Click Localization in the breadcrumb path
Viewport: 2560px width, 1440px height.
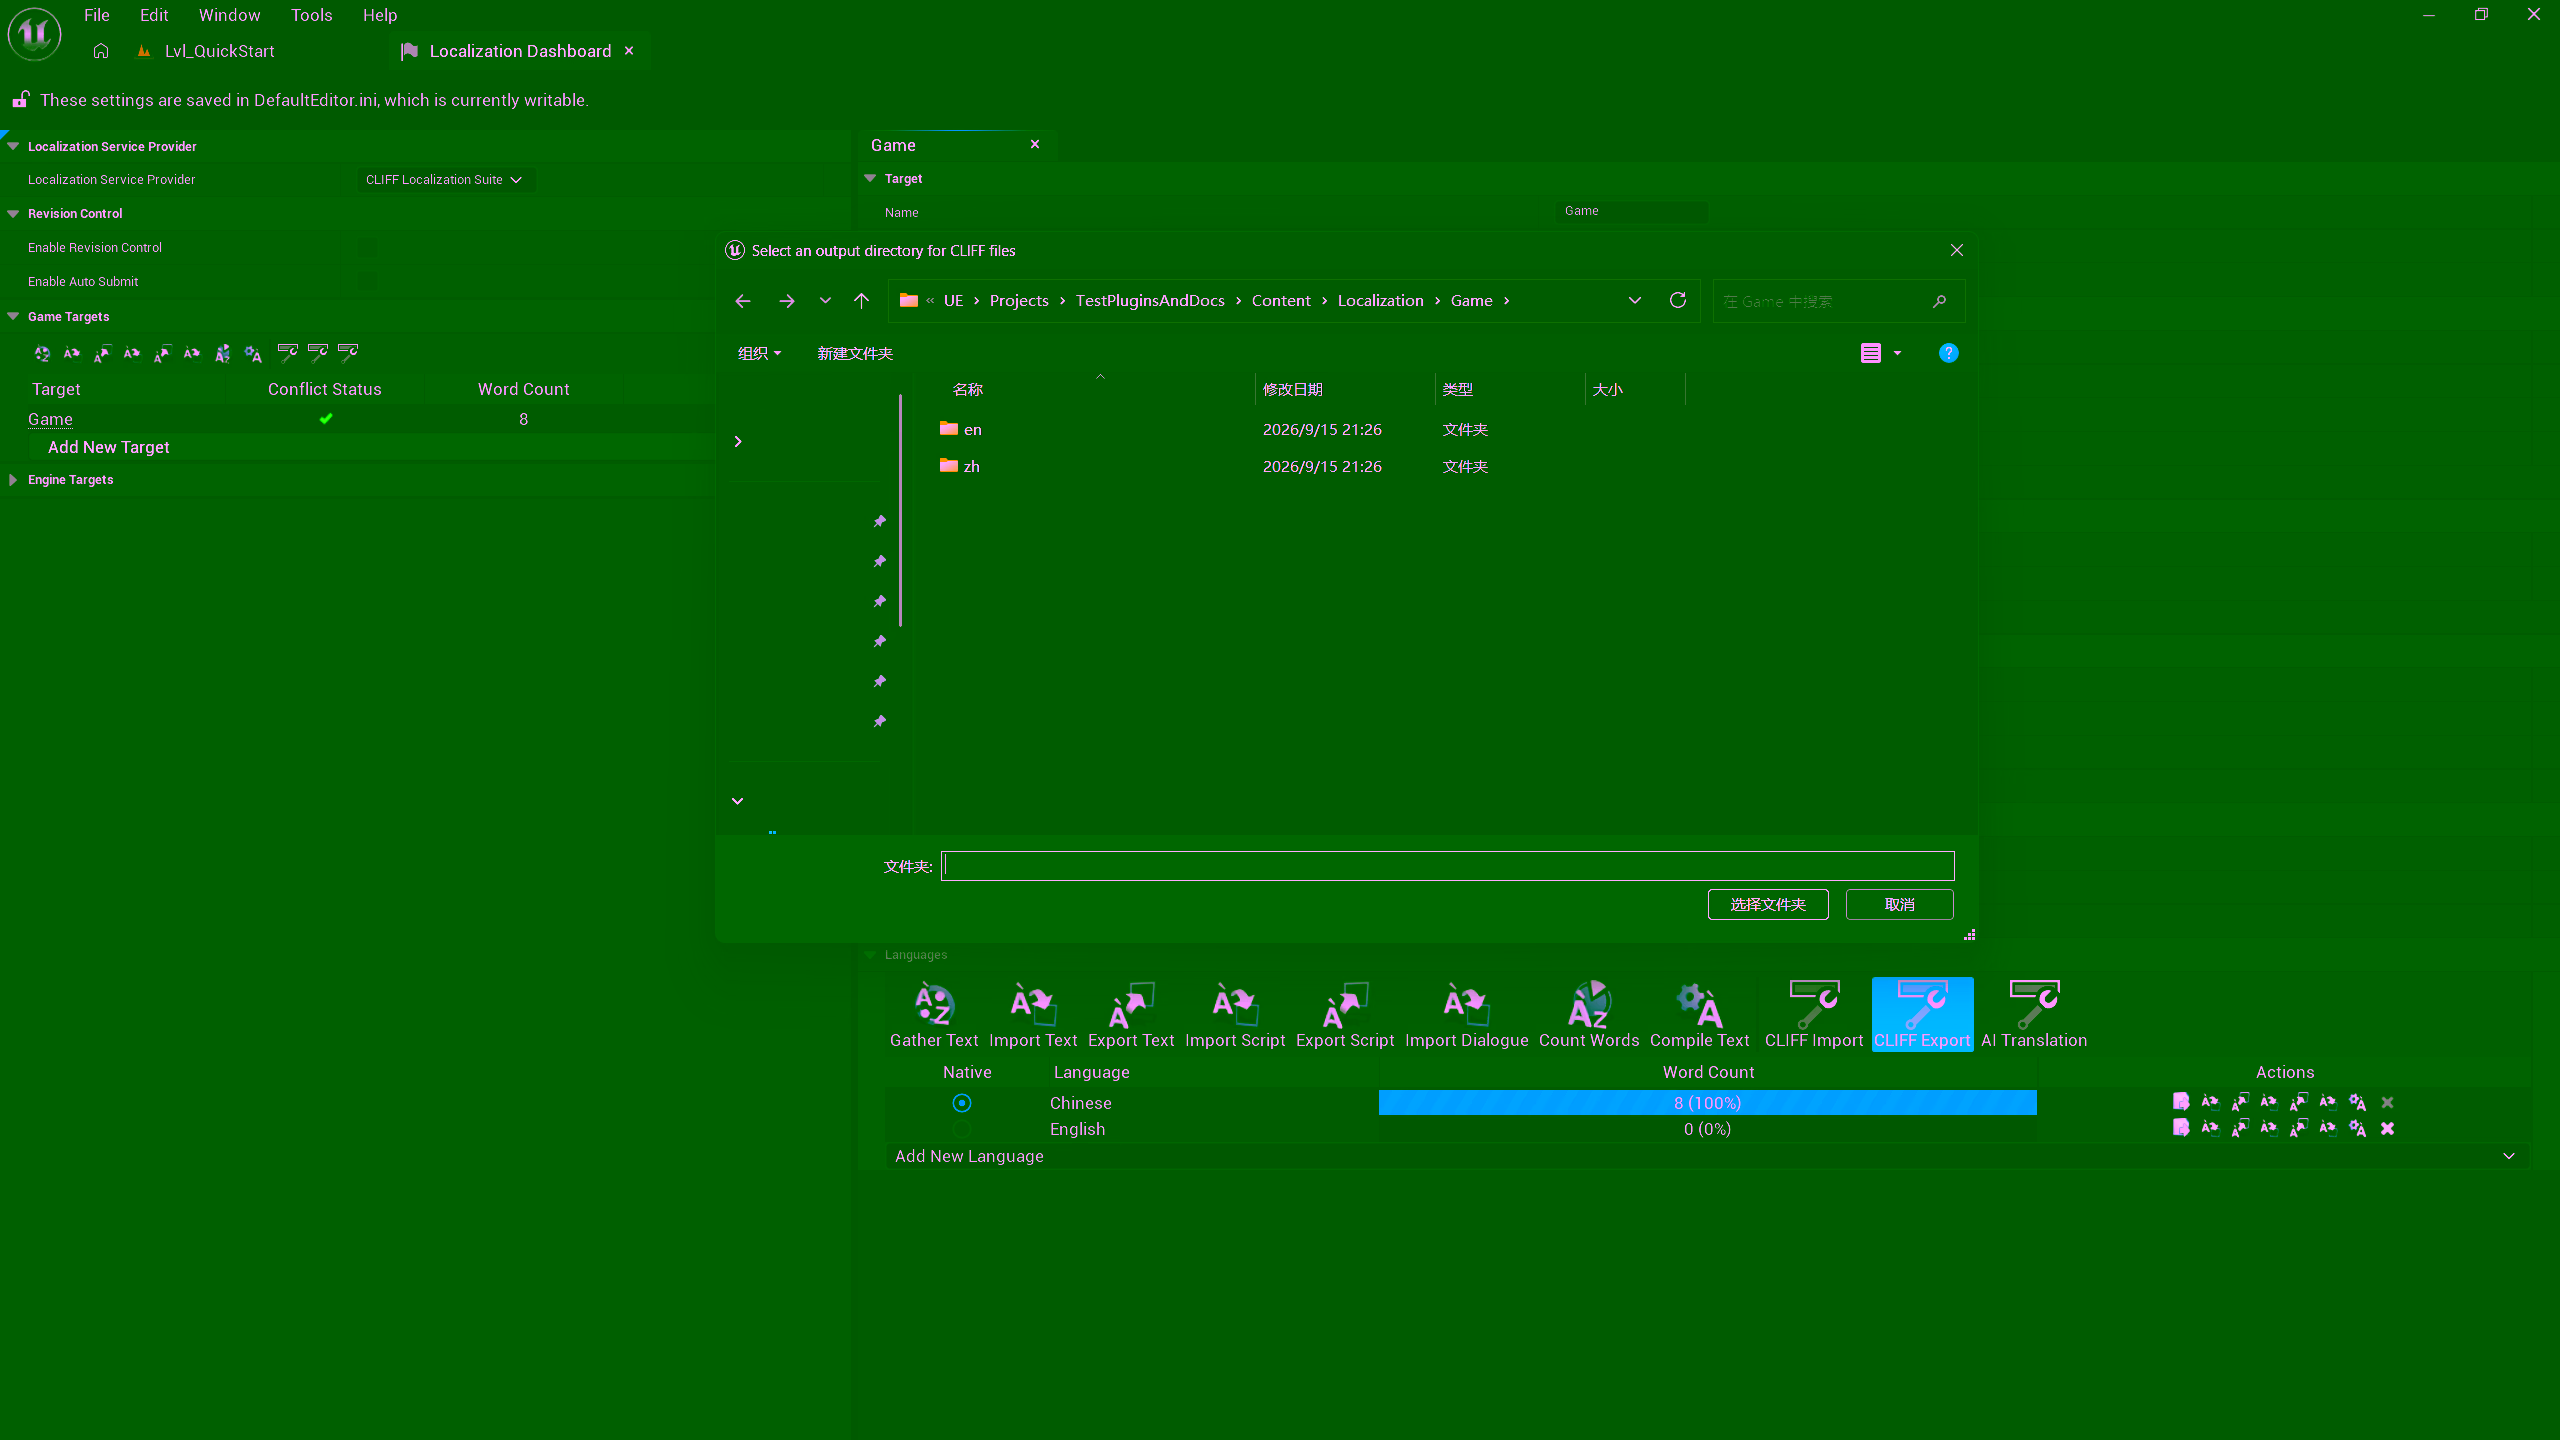point(1380,301)
